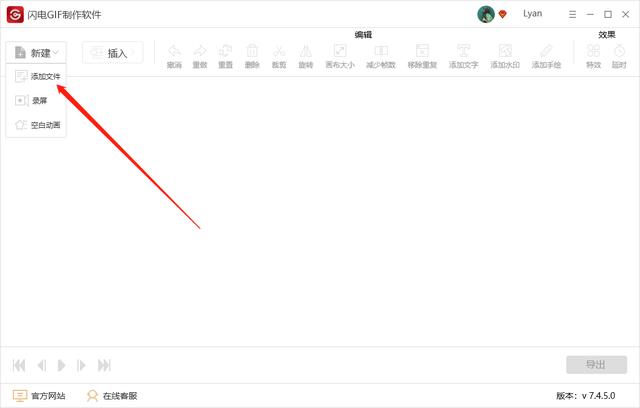Use the 裁剪 scissors tool
The image size is (640, 408).
click(x=279, y=56)
